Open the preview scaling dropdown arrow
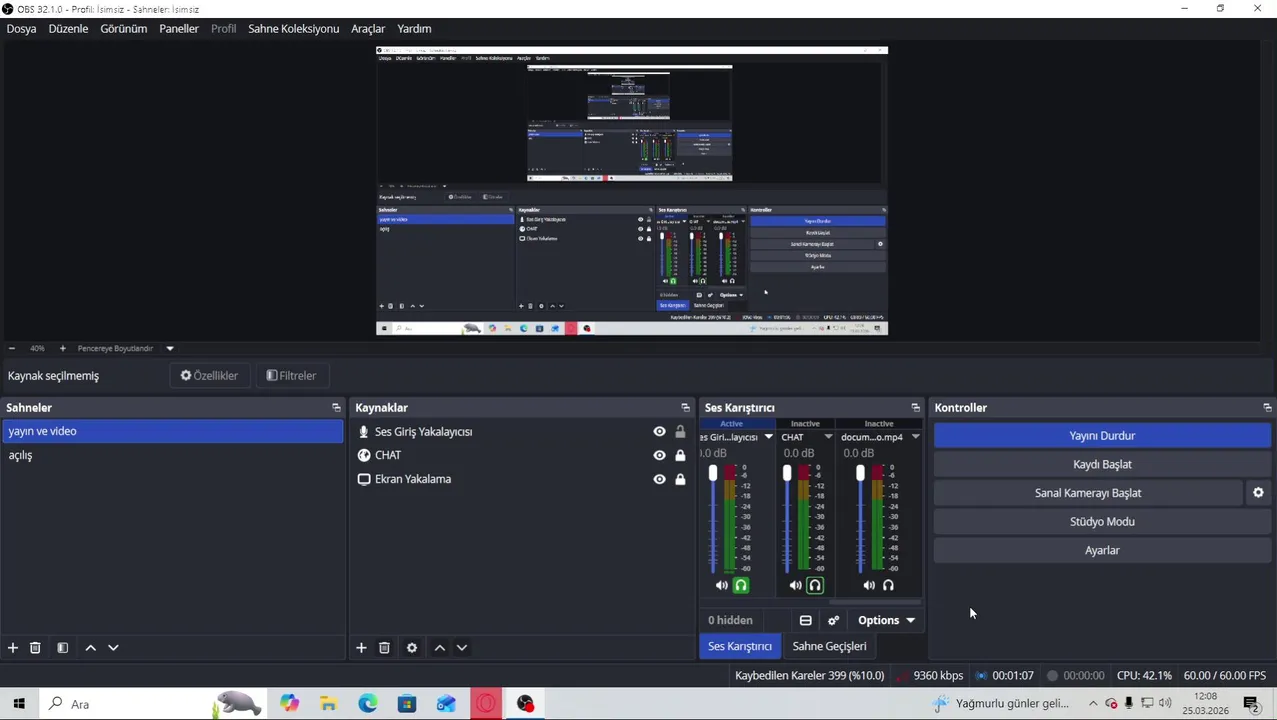This screenshot has width=1277, height=720. click(x=169, y=348)
